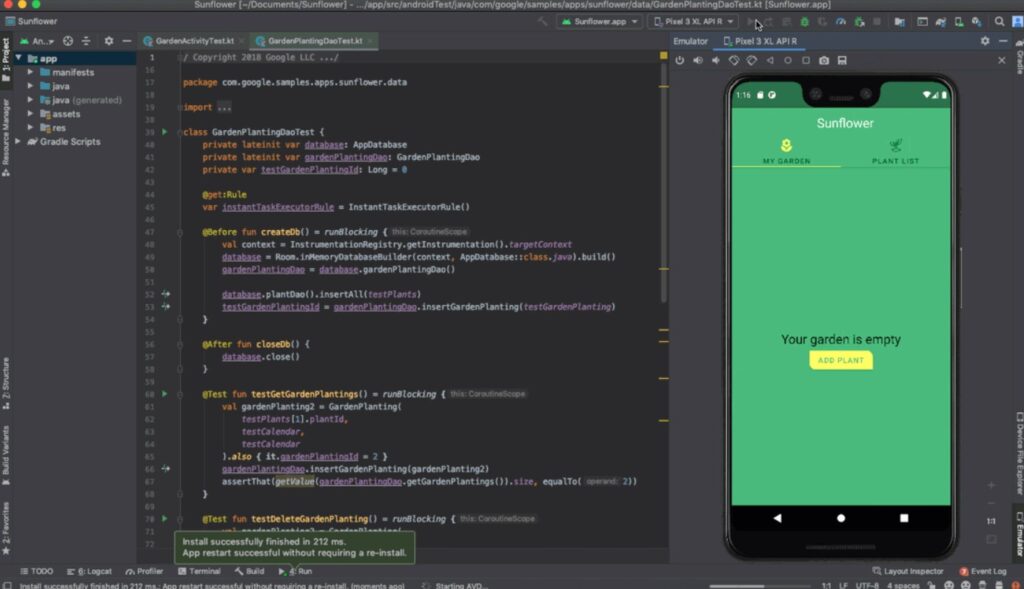Click the debug app bug icon
The height and width of the screenshot is (589, 1024).
805,22
